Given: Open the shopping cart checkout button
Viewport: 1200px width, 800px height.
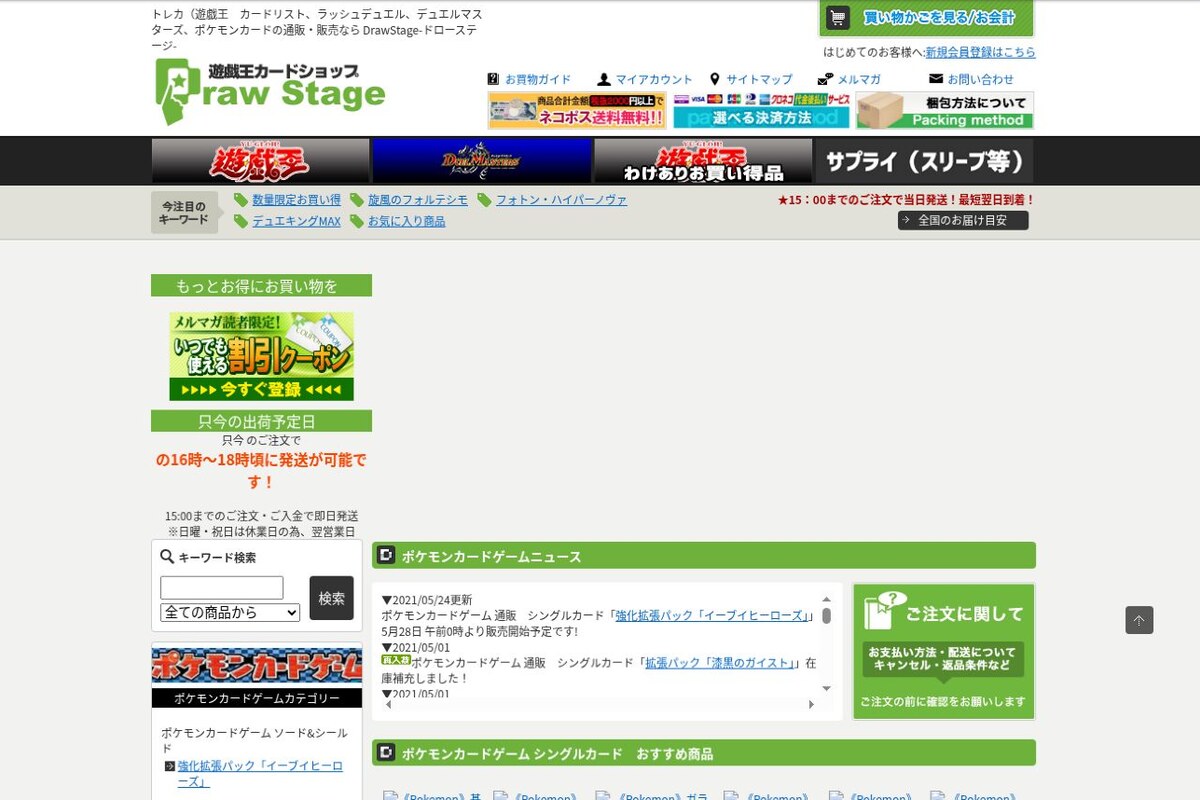Looking at the screenshot, I should coord(926,18).
